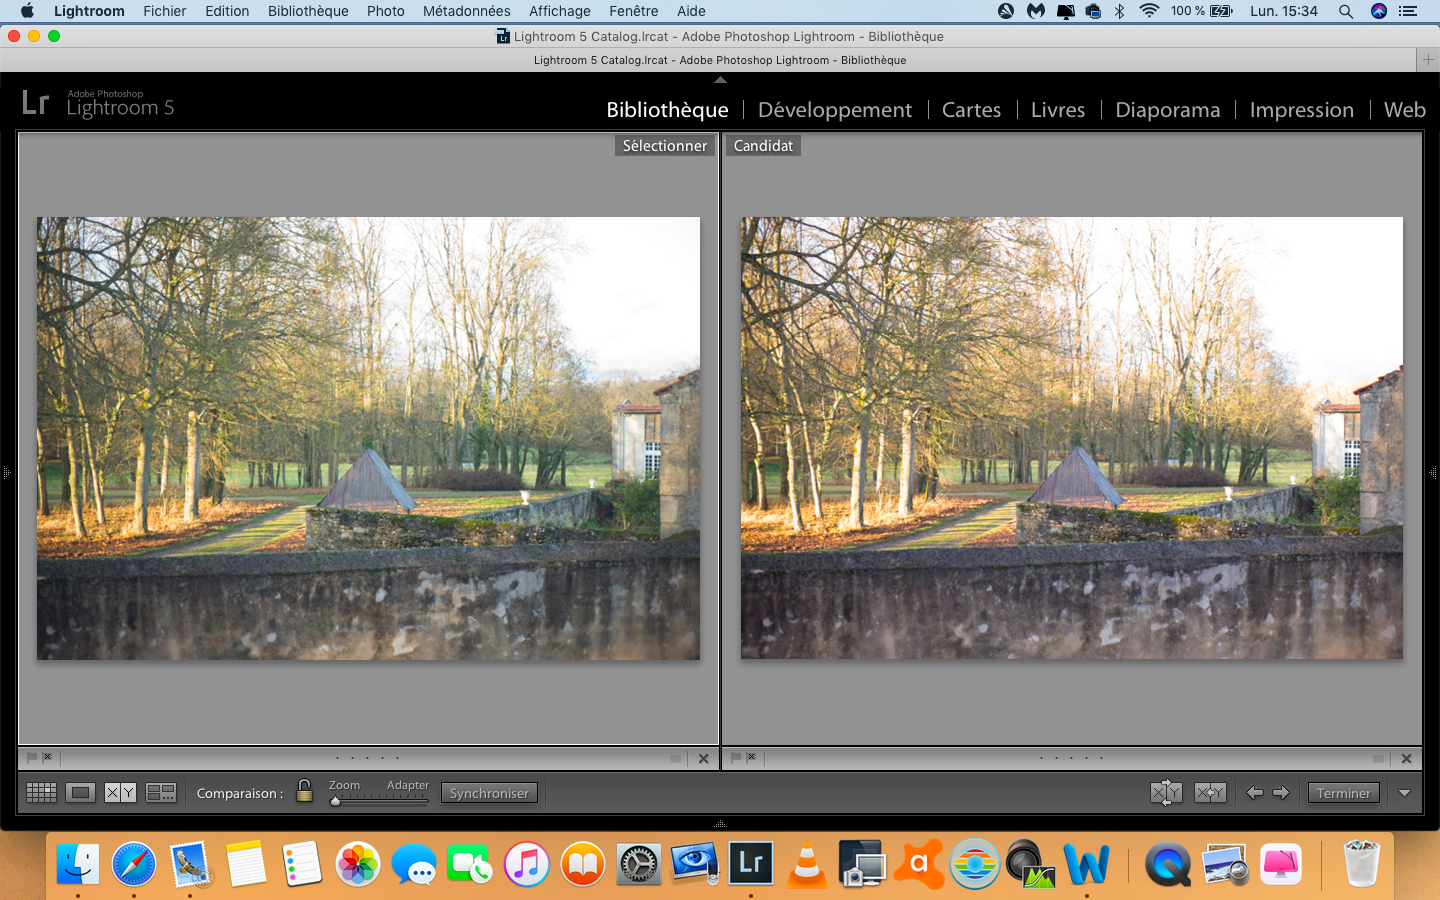Toggle the reject flag under Candidate photo

751,758
